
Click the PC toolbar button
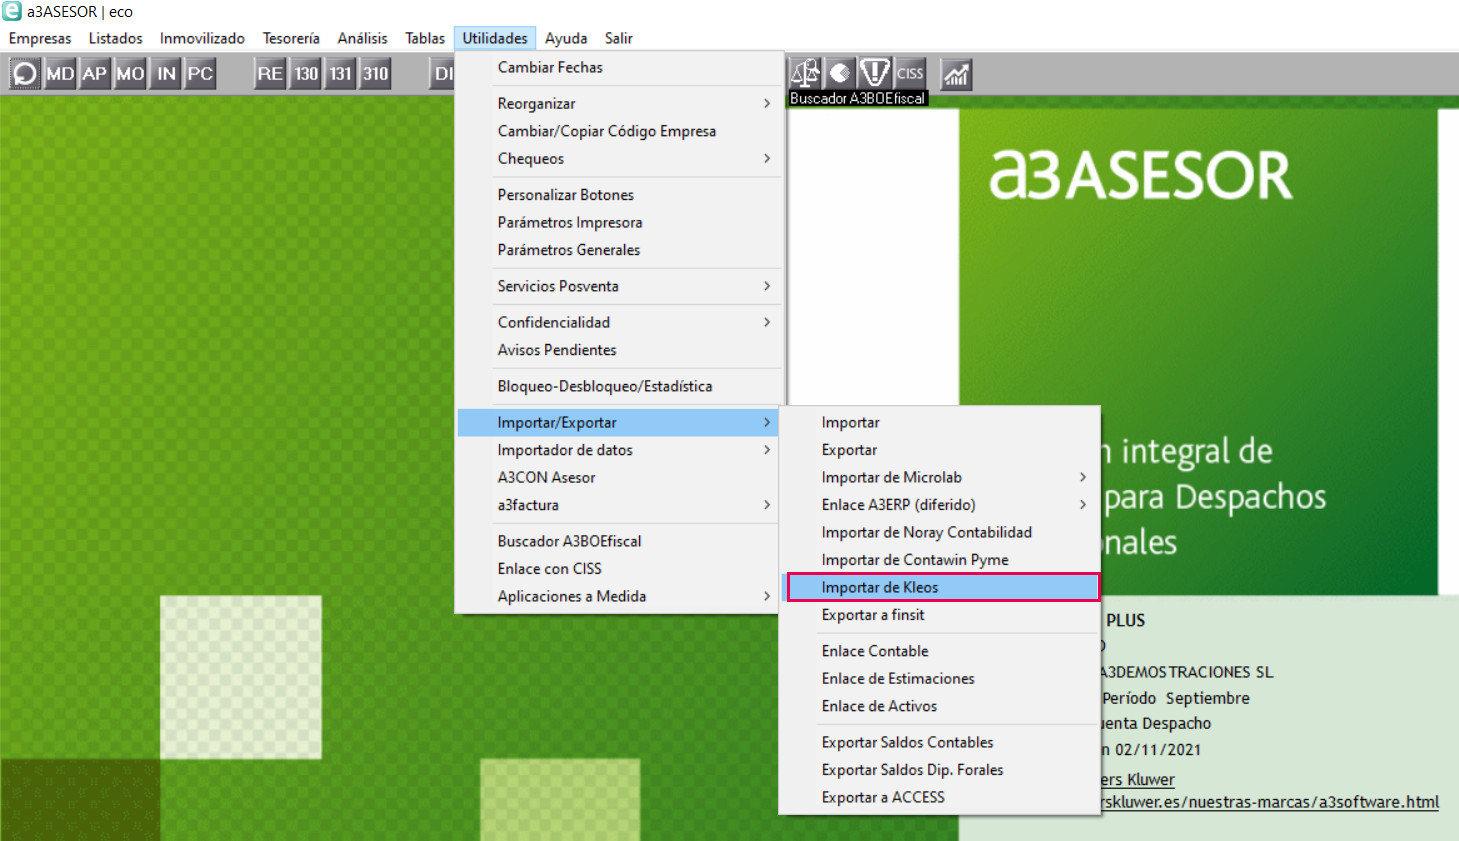(200, 74)
